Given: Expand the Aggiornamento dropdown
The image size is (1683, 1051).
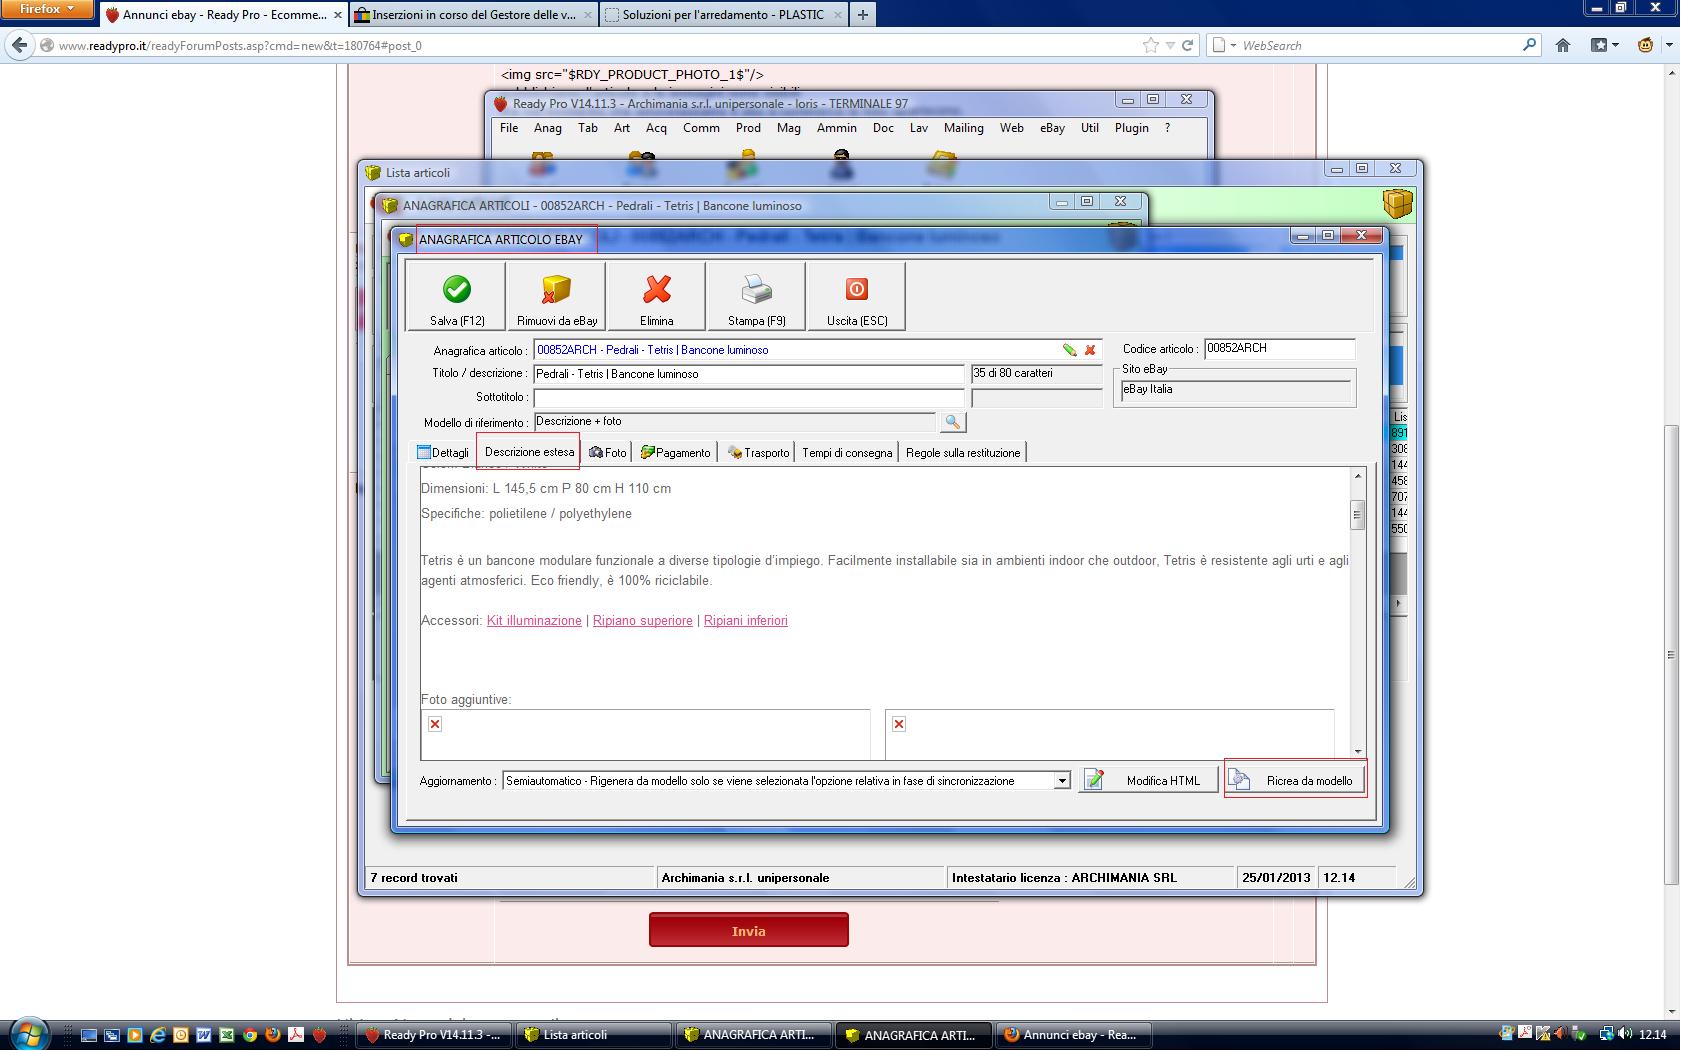Looking at the screenshot, I should point(1062,781).
